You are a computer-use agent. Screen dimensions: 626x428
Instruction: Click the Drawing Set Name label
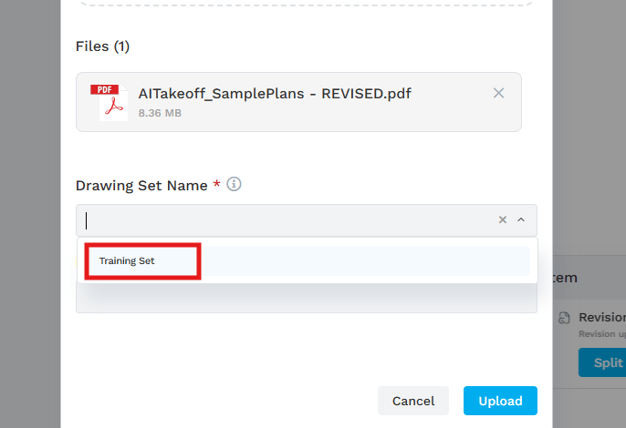click(x=141, y=185)
